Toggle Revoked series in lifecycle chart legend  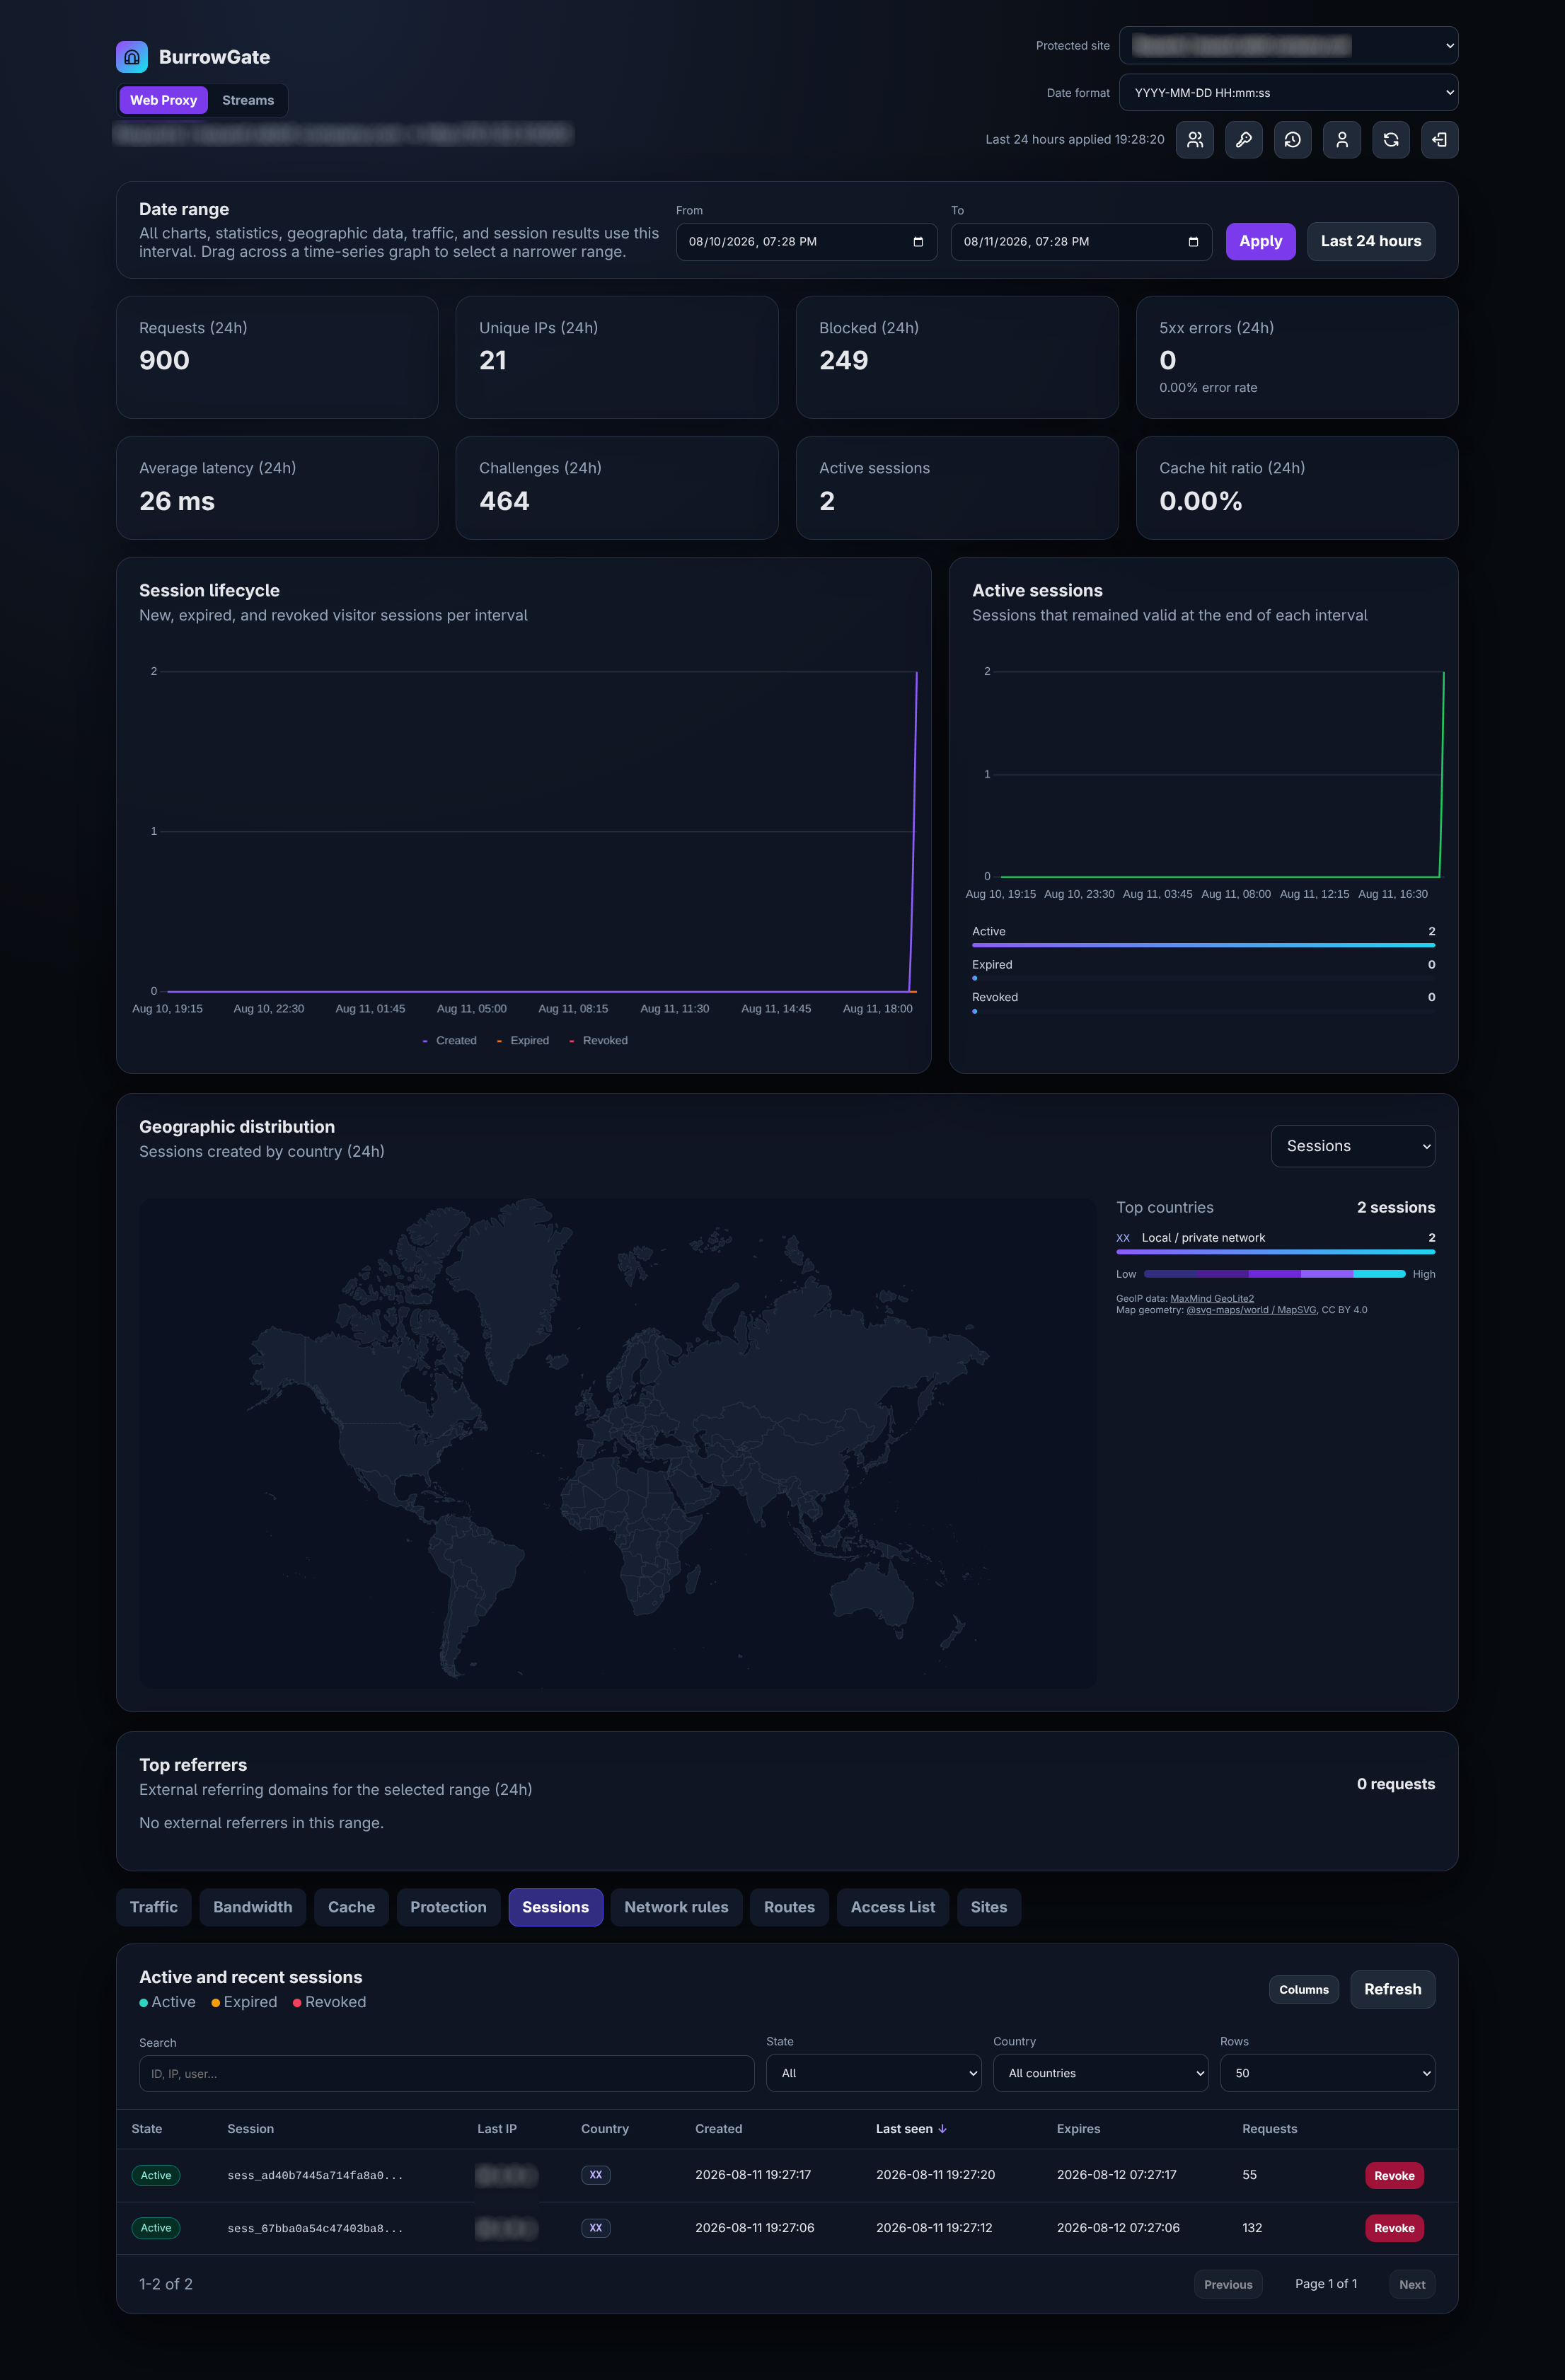598,1041
